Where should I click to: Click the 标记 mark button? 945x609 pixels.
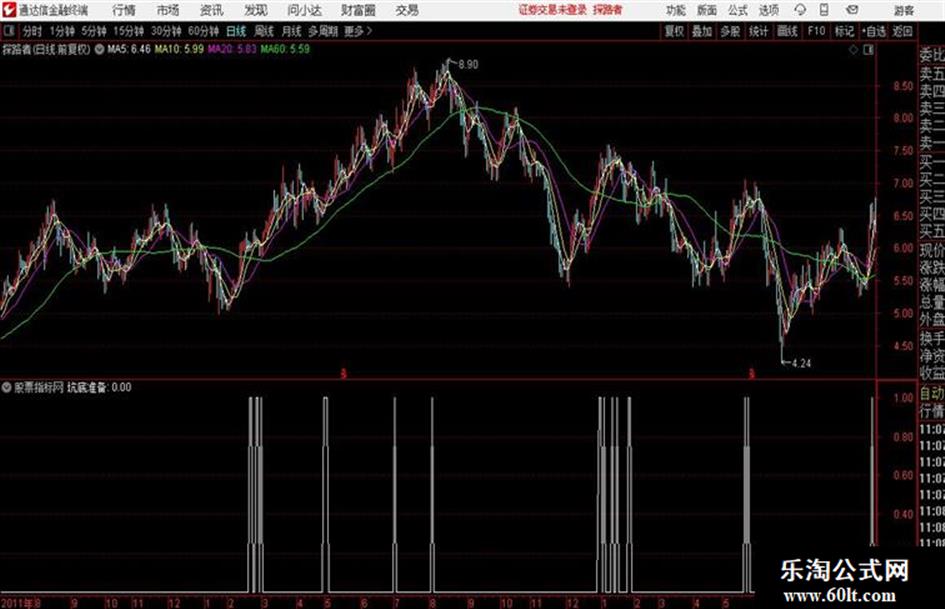tap(844, 31)
